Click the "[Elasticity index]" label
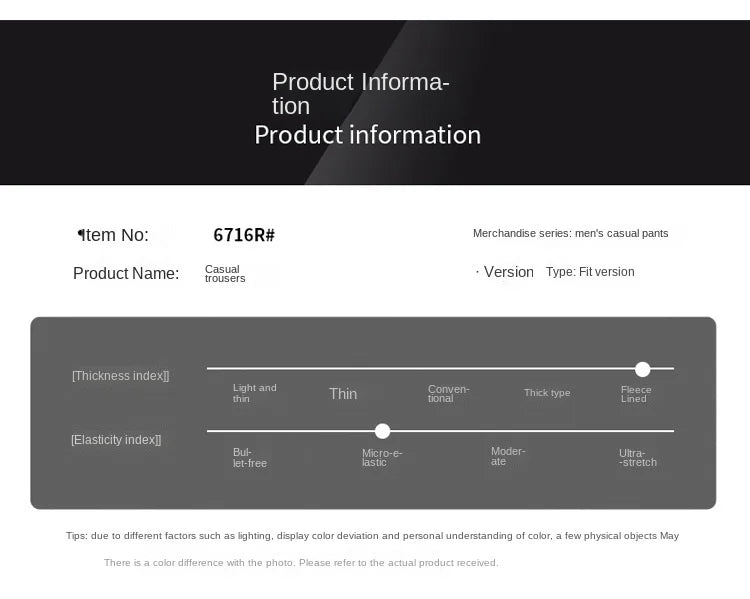The image size is (750, 599). tap(116, 440)
